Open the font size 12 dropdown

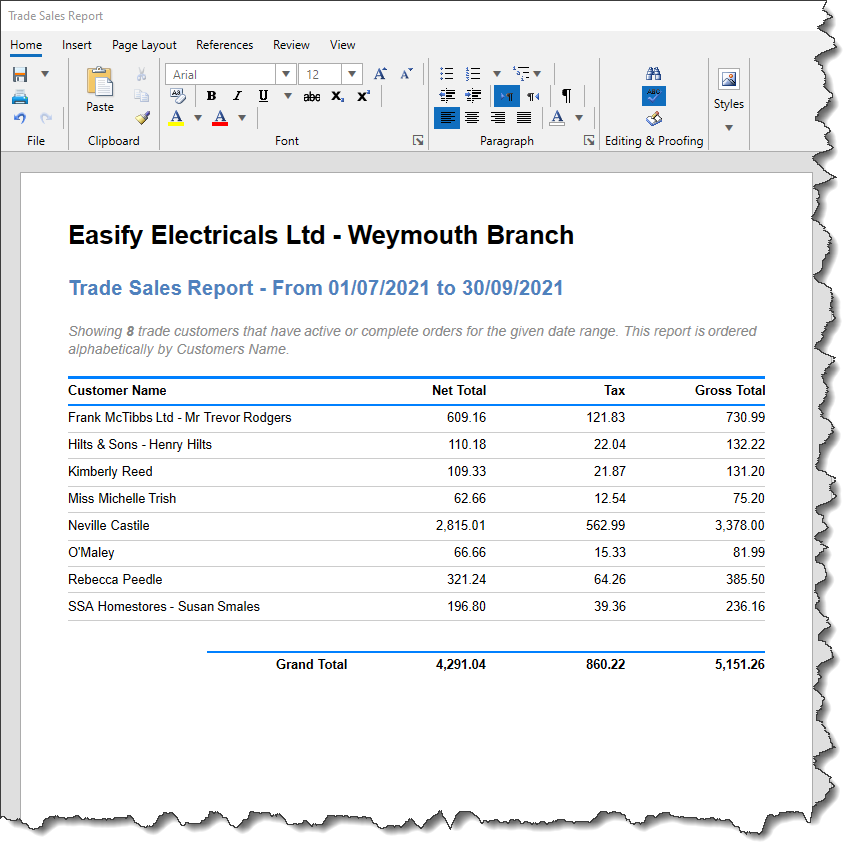coord(351,75)
